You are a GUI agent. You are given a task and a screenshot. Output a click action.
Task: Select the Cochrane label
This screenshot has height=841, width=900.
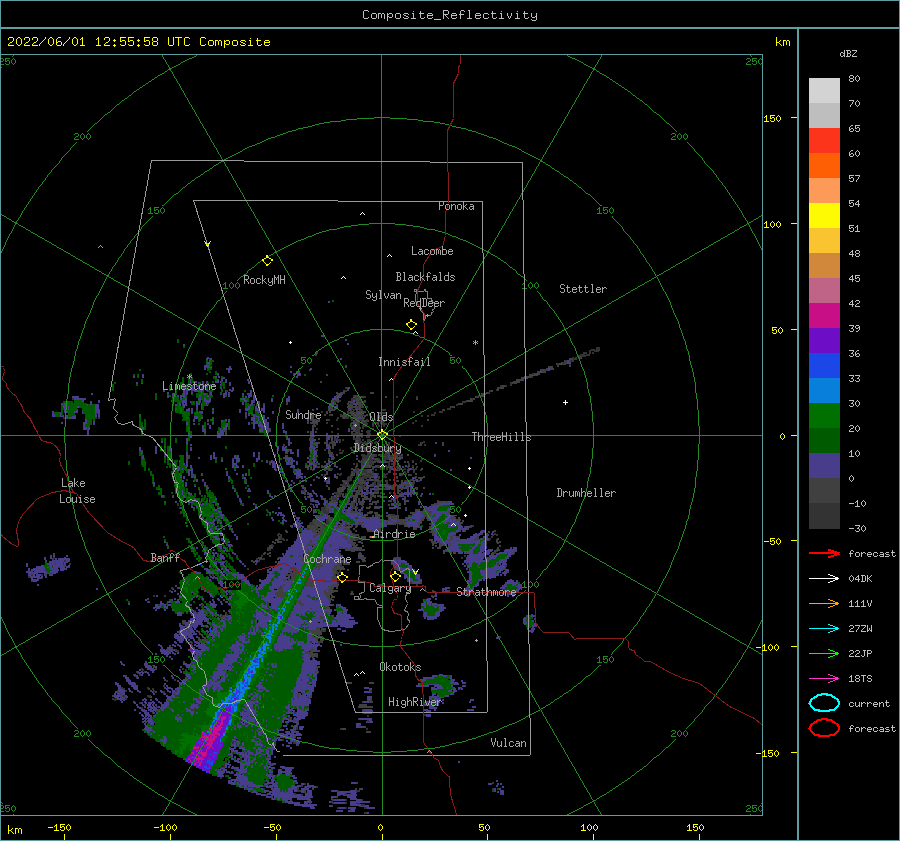(327, 559)
